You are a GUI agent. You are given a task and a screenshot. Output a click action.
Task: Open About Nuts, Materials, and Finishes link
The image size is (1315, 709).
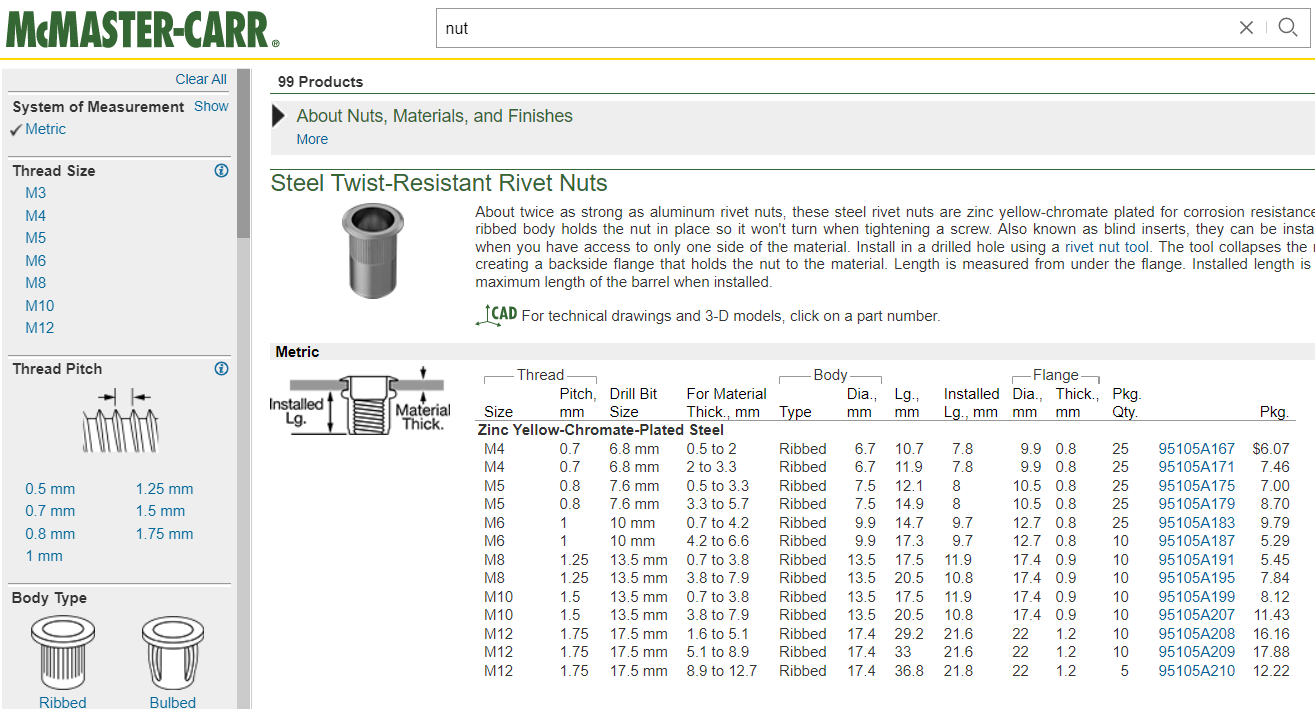tap(435, 116)
